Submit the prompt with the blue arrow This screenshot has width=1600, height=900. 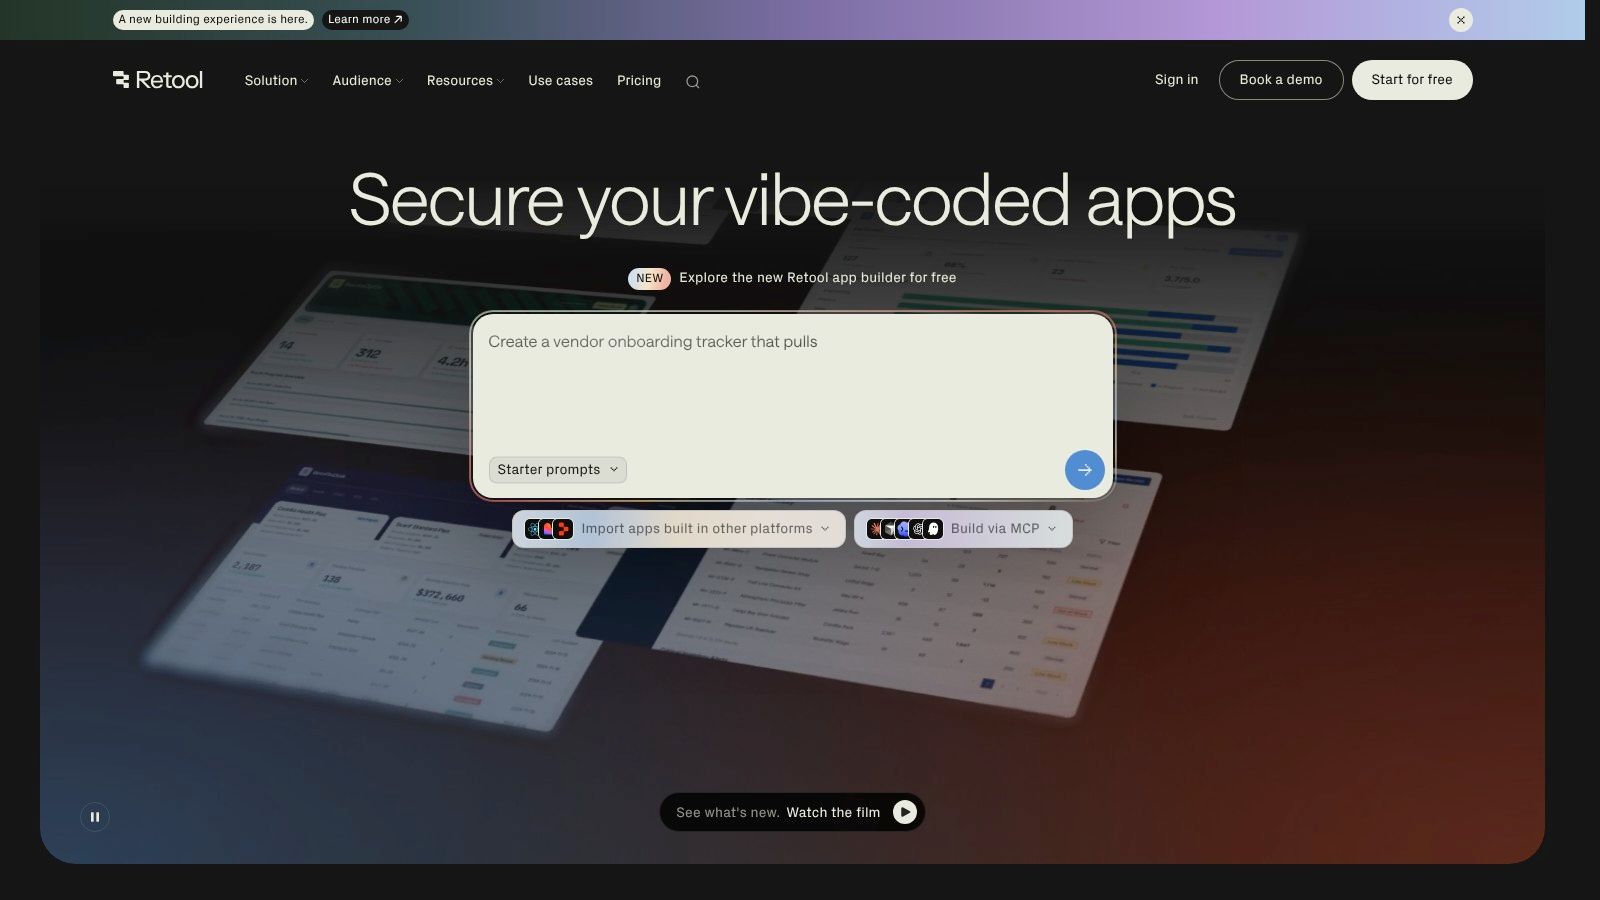coord(1085,470)
